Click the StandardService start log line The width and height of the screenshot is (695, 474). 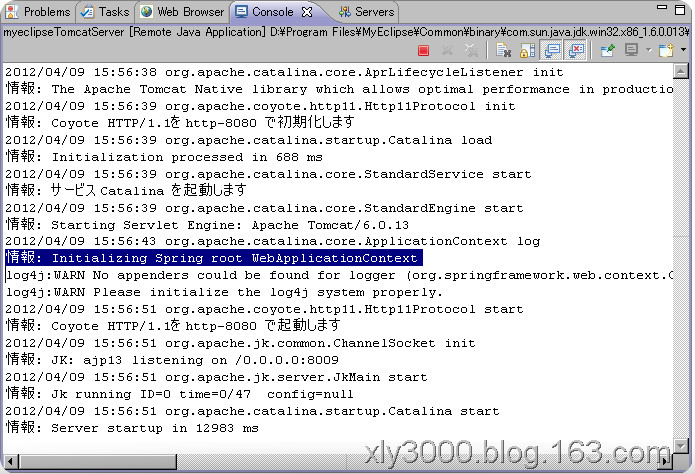268,174
